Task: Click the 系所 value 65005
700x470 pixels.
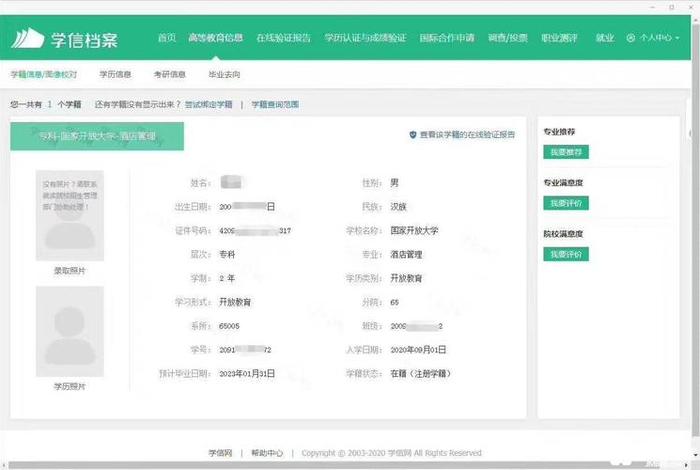Action: (229, 326)
